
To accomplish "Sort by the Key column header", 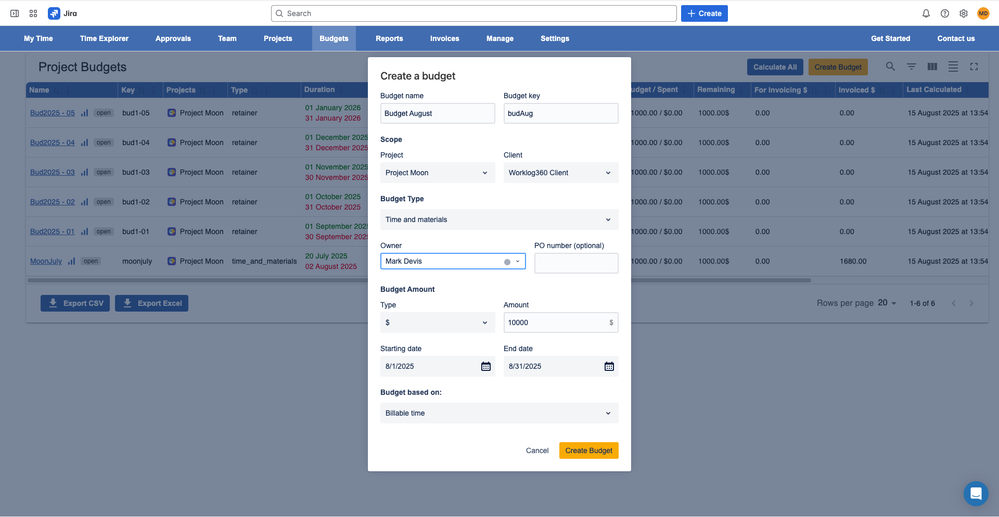I will pyautogui.click(x=127, y=91).
